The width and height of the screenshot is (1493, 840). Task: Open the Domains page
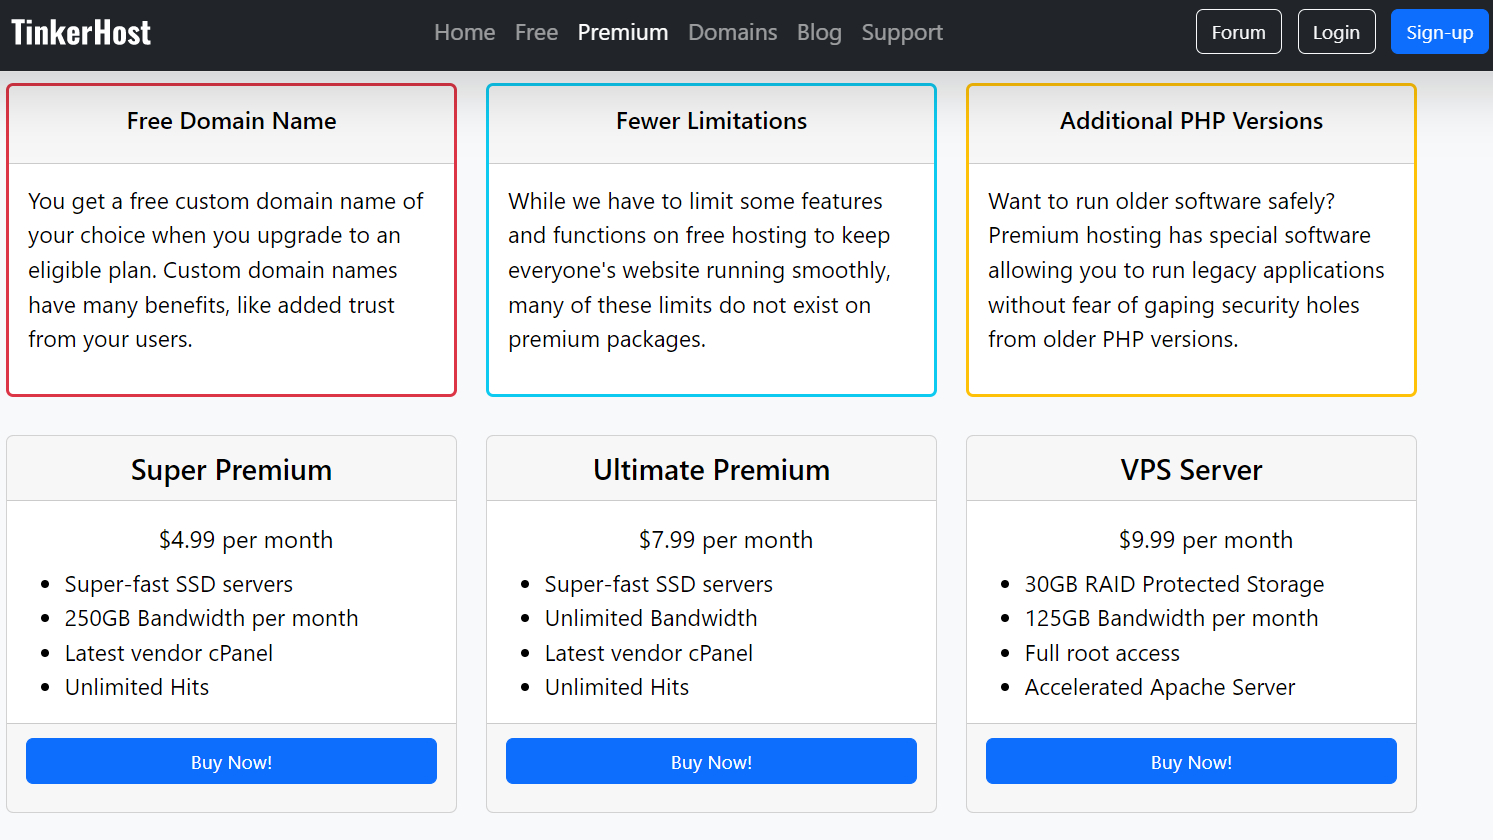[733, 32]
